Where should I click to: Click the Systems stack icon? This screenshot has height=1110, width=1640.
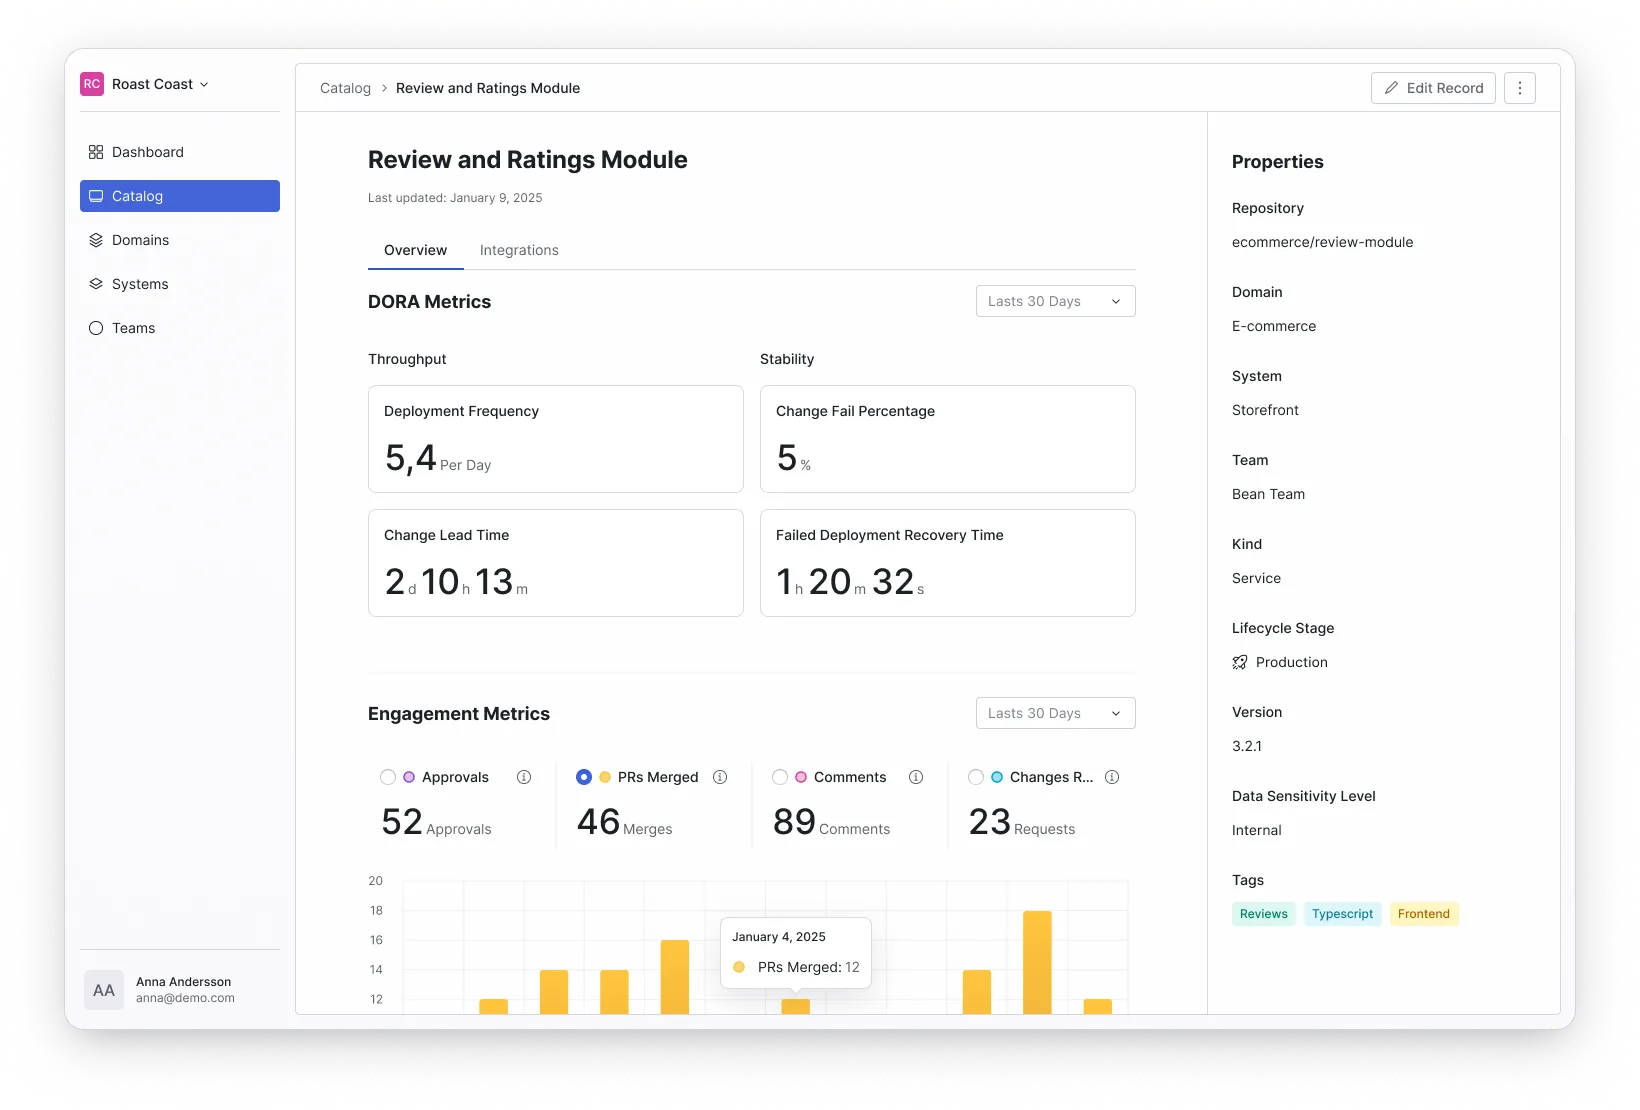tap(96, 284)
